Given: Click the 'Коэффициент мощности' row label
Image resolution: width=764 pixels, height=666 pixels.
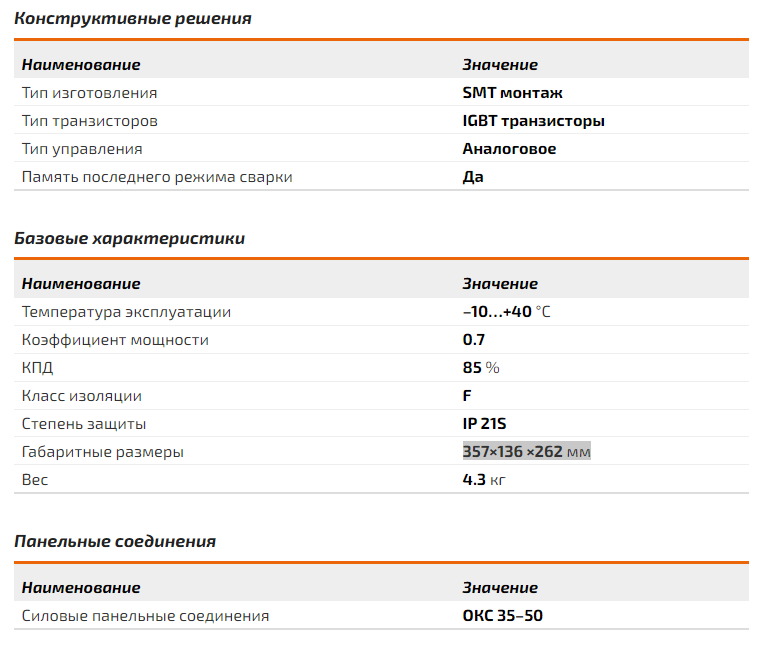Looking at the screenshot, I should point(115,340).
